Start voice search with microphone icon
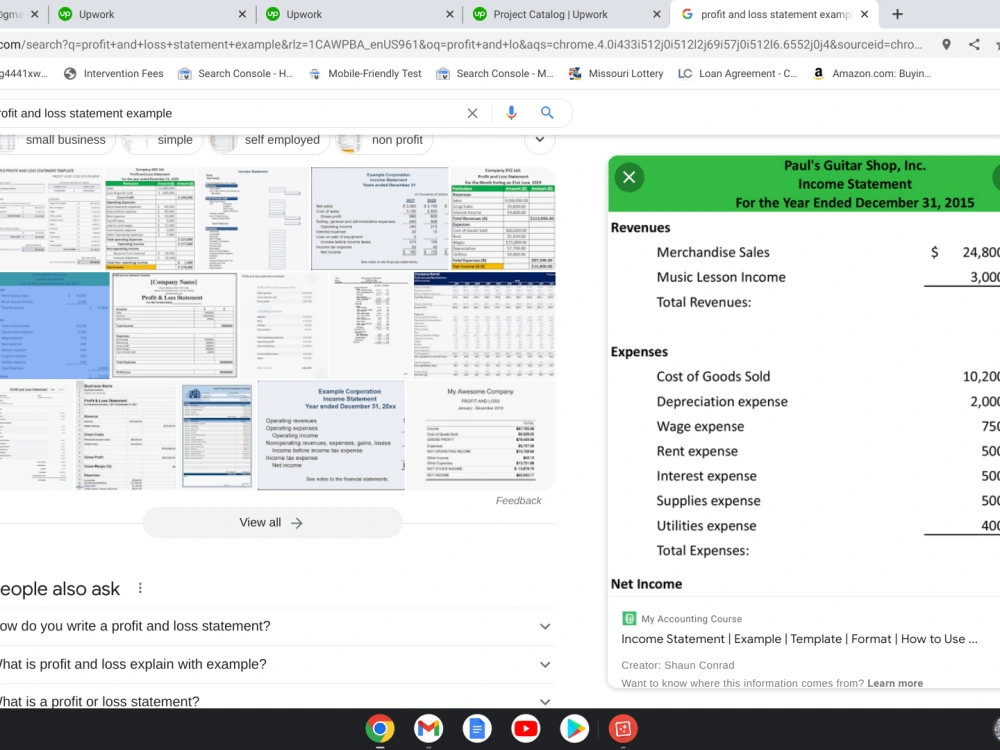 click(x=511, y=113)
